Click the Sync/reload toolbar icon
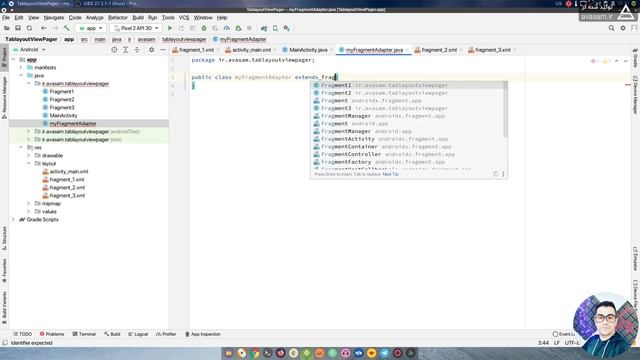Viewport: 640px width, 360px height. [x=29, y=28]
